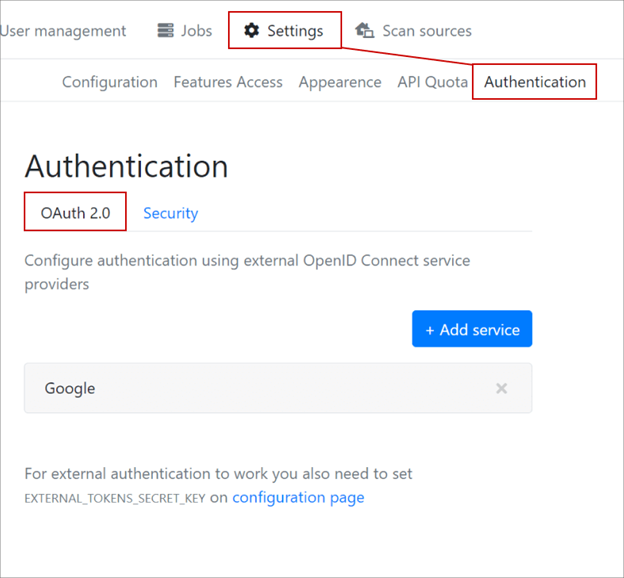Select the Scan sources menu label
This screenshot has width=624, height=578.
click(427, 31)
